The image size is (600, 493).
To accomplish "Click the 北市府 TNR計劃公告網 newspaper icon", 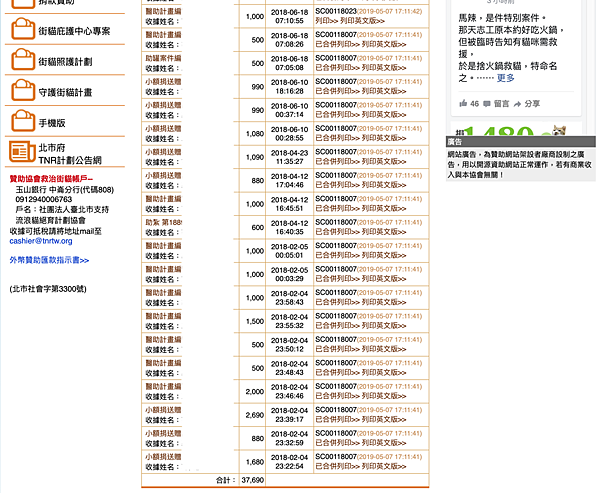I will coord(22,152).
